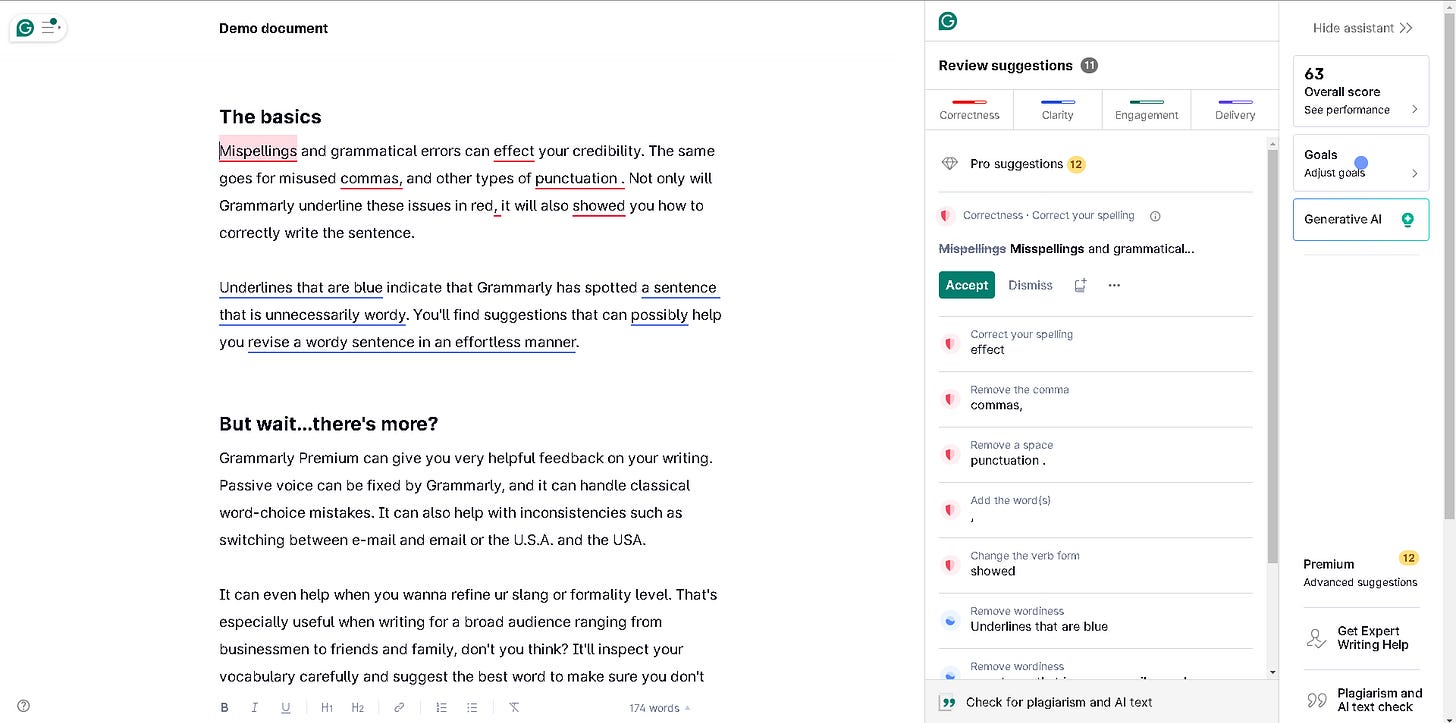The height and width of the screenshot is (723, 1456).
Task: Click the Plagiarism and AI text check quote icon
Action: click(1317, 699)
